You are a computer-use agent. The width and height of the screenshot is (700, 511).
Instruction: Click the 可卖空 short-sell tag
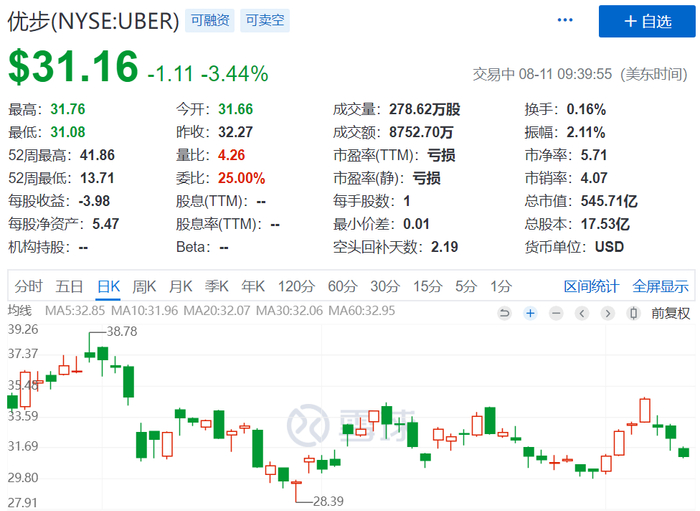click(x=265, y=20)
